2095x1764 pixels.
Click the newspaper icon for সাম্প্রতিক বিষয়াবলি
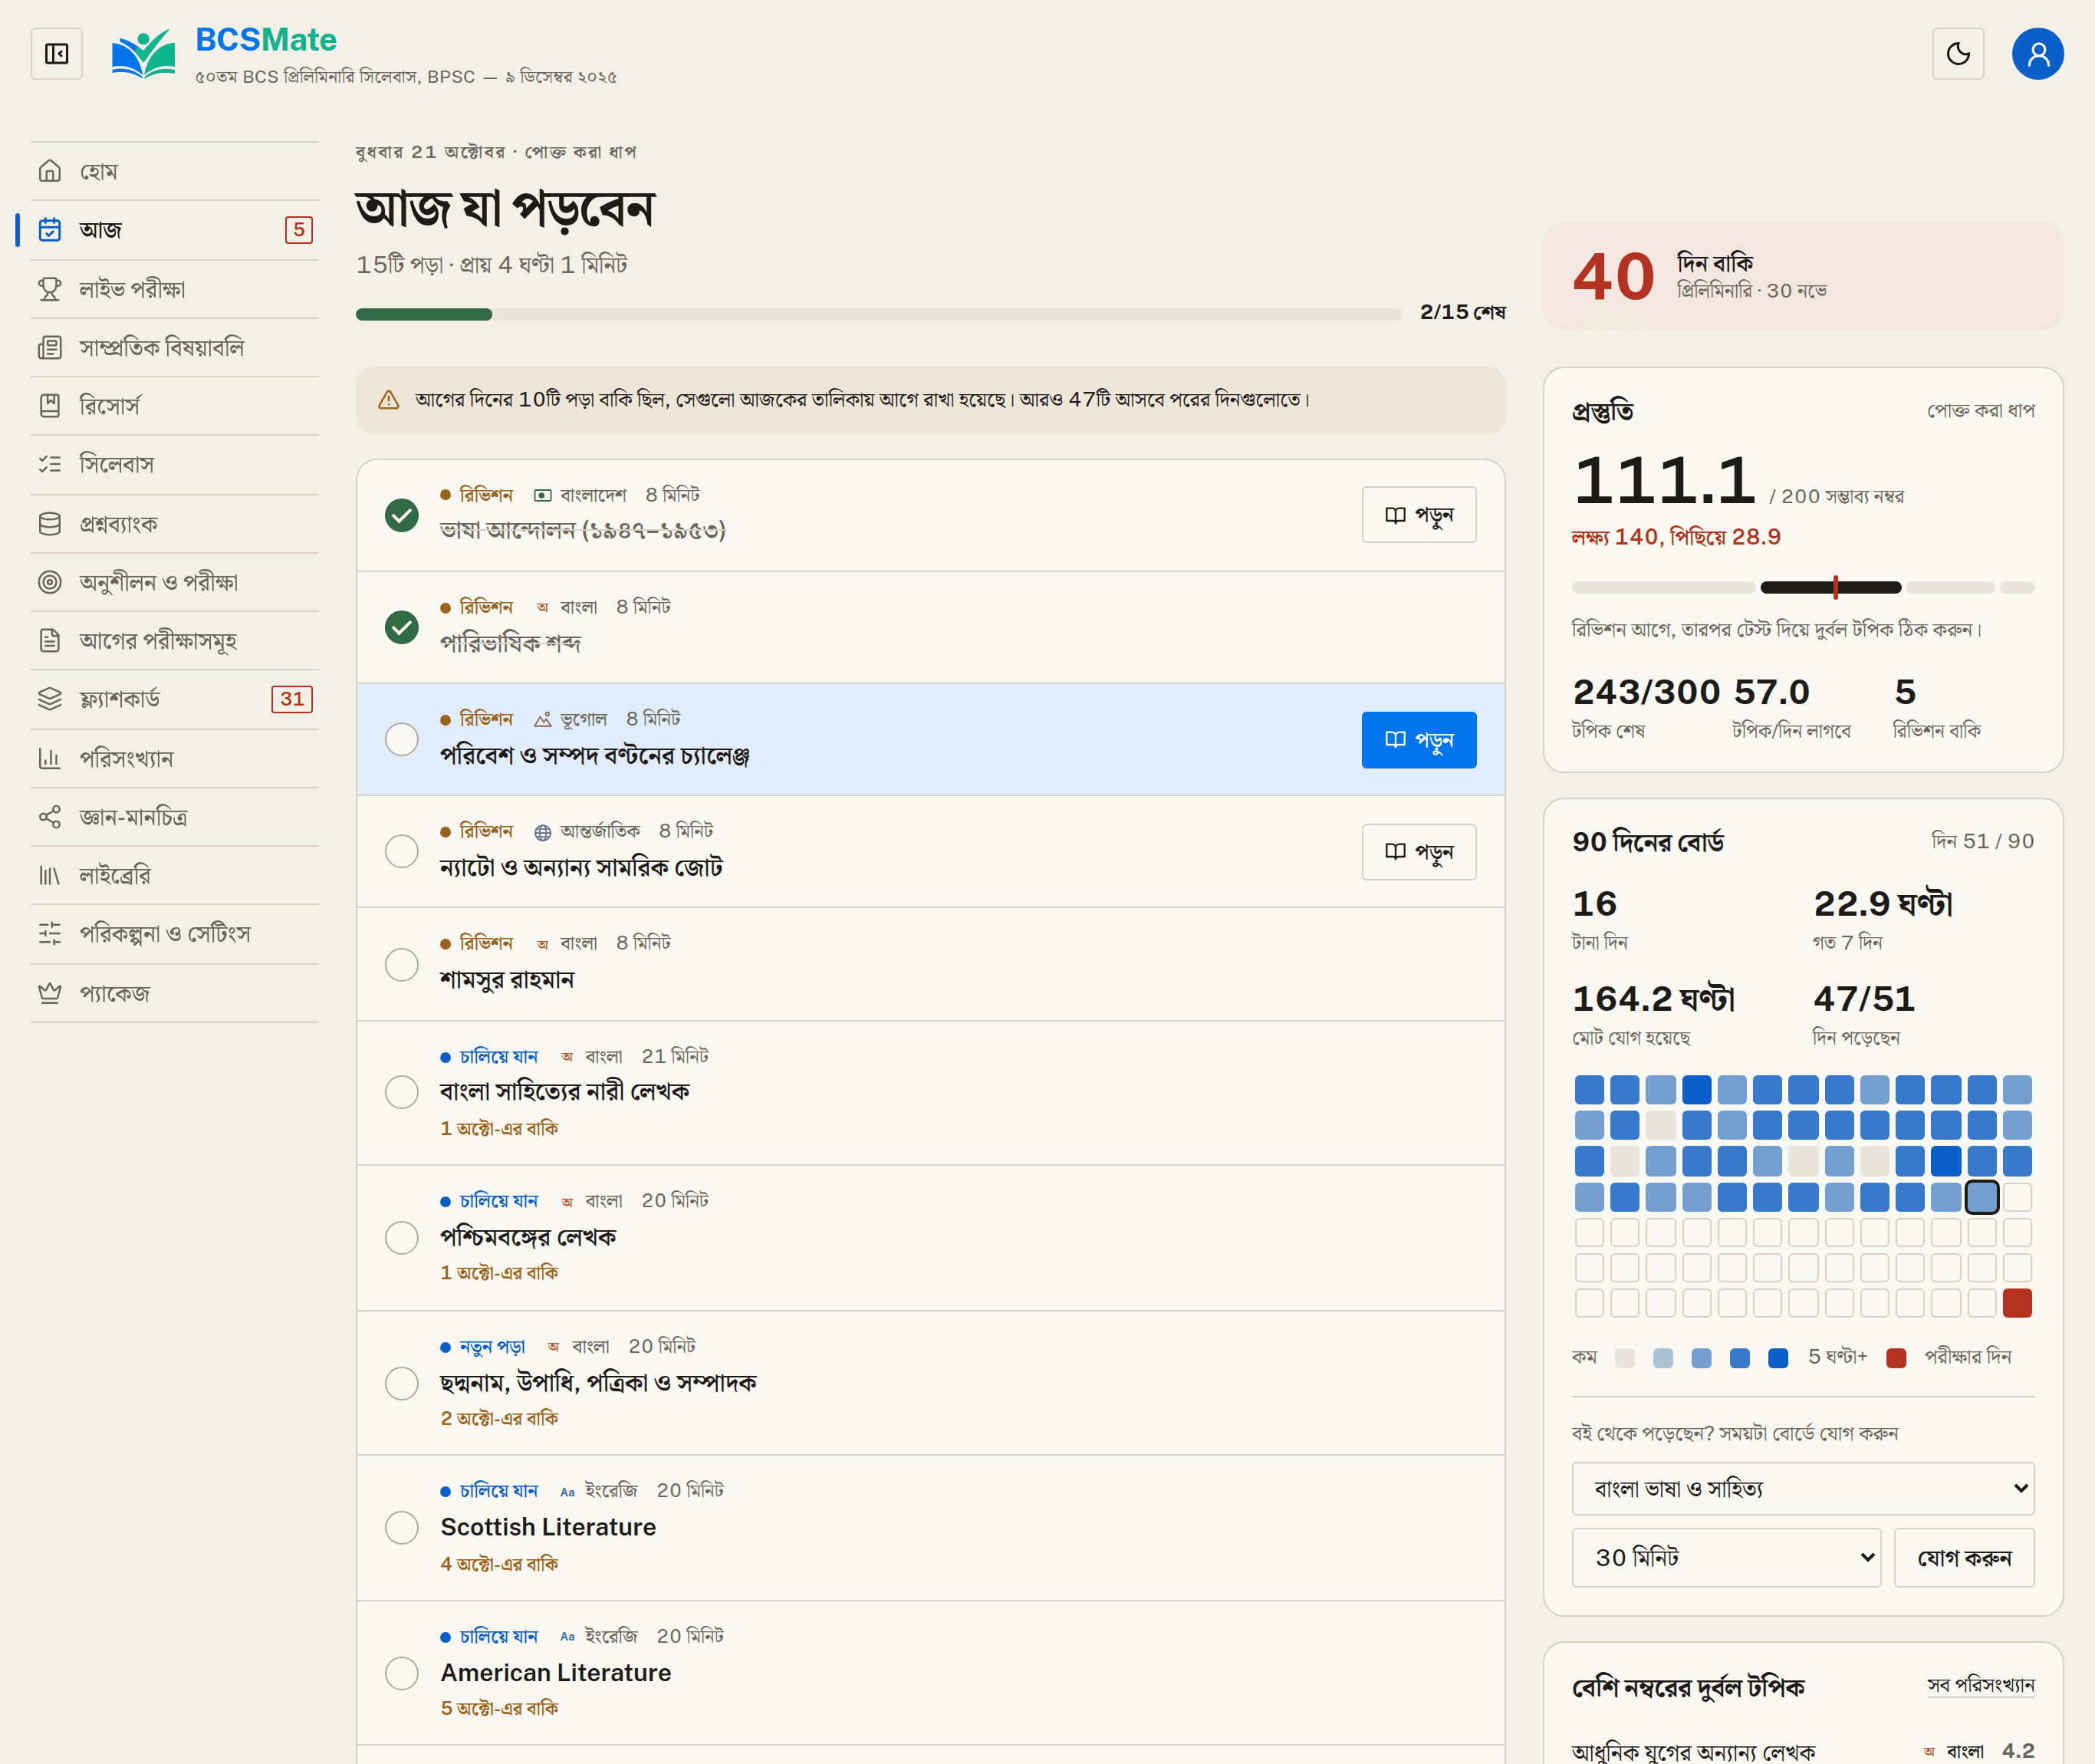tap(50, 347)
